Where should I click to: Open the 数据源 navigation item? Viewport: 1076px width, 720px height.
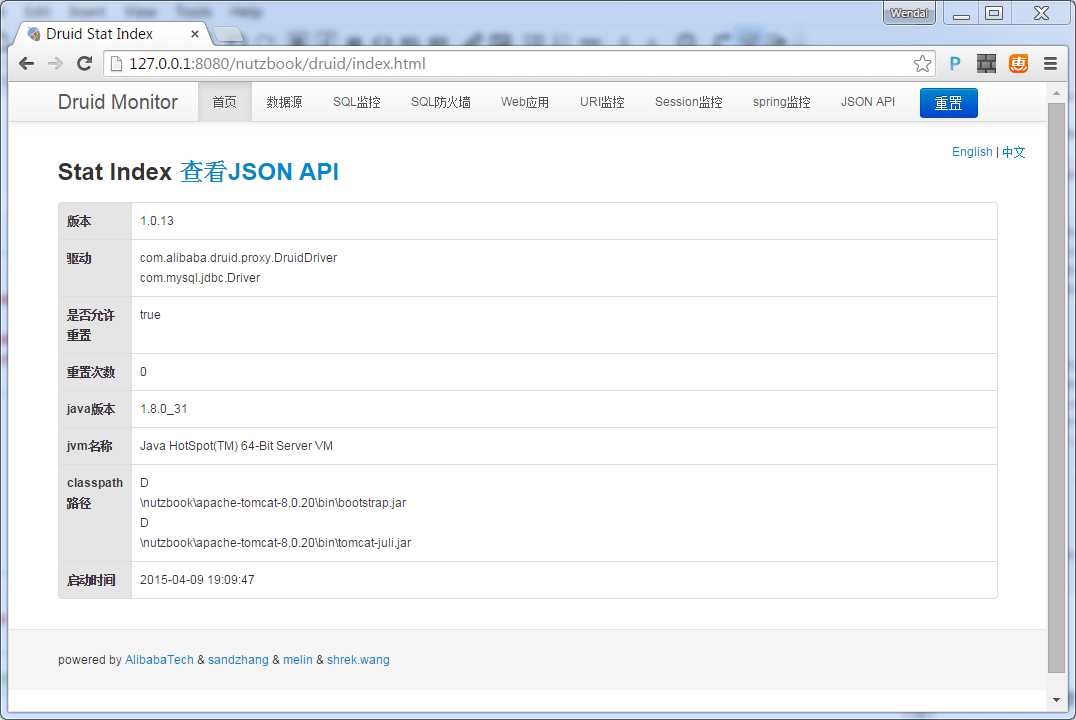(284, 102)
